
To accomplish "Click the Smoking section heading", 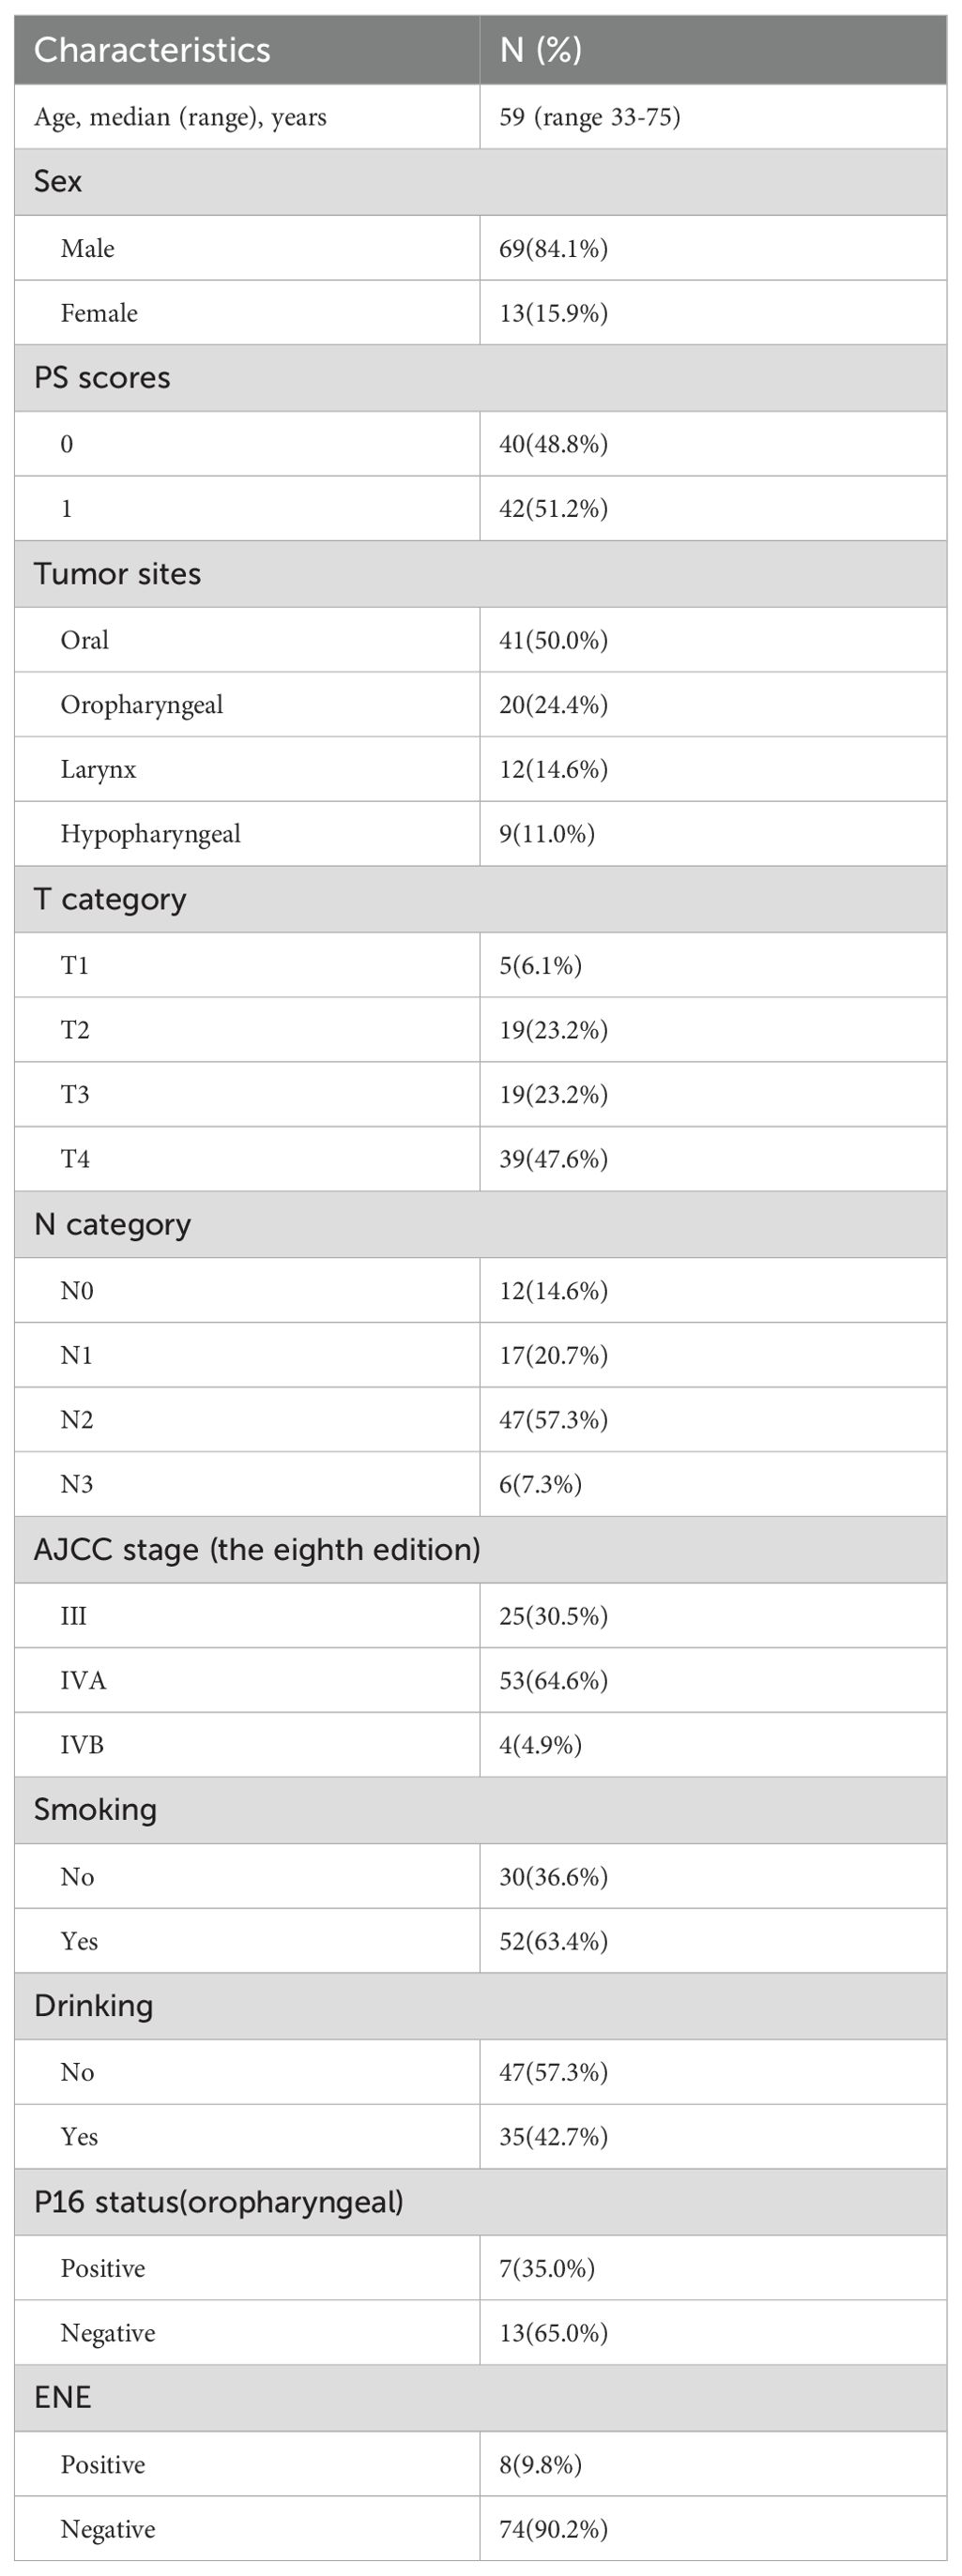I will click(x=95, y=1809).
